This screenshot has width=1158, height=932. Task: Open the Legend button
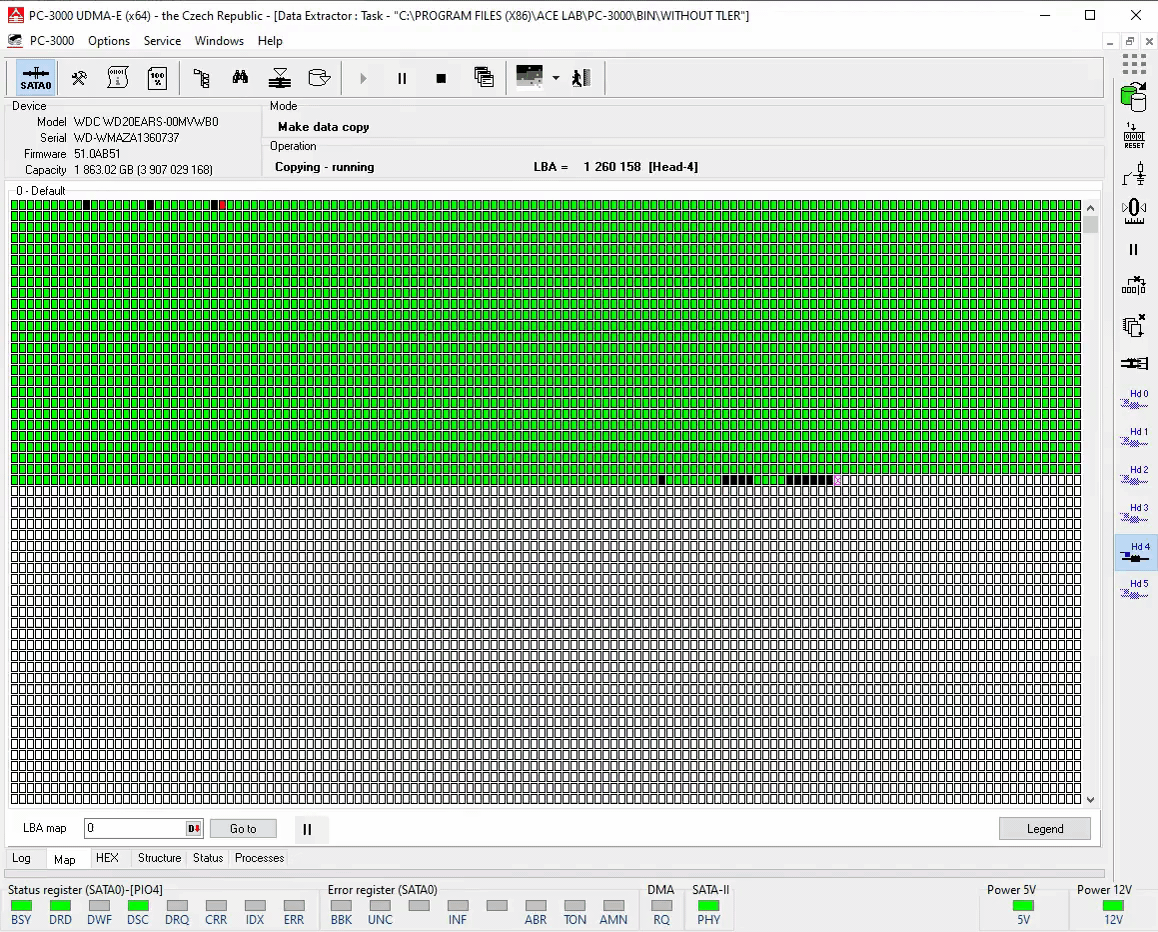click(1045, 829)
